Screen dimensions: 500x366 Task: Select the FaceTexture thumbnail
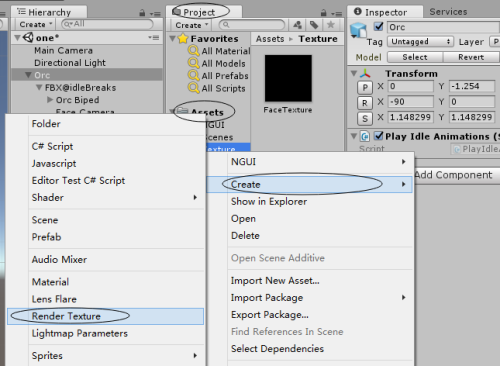[x=288, y=78]
